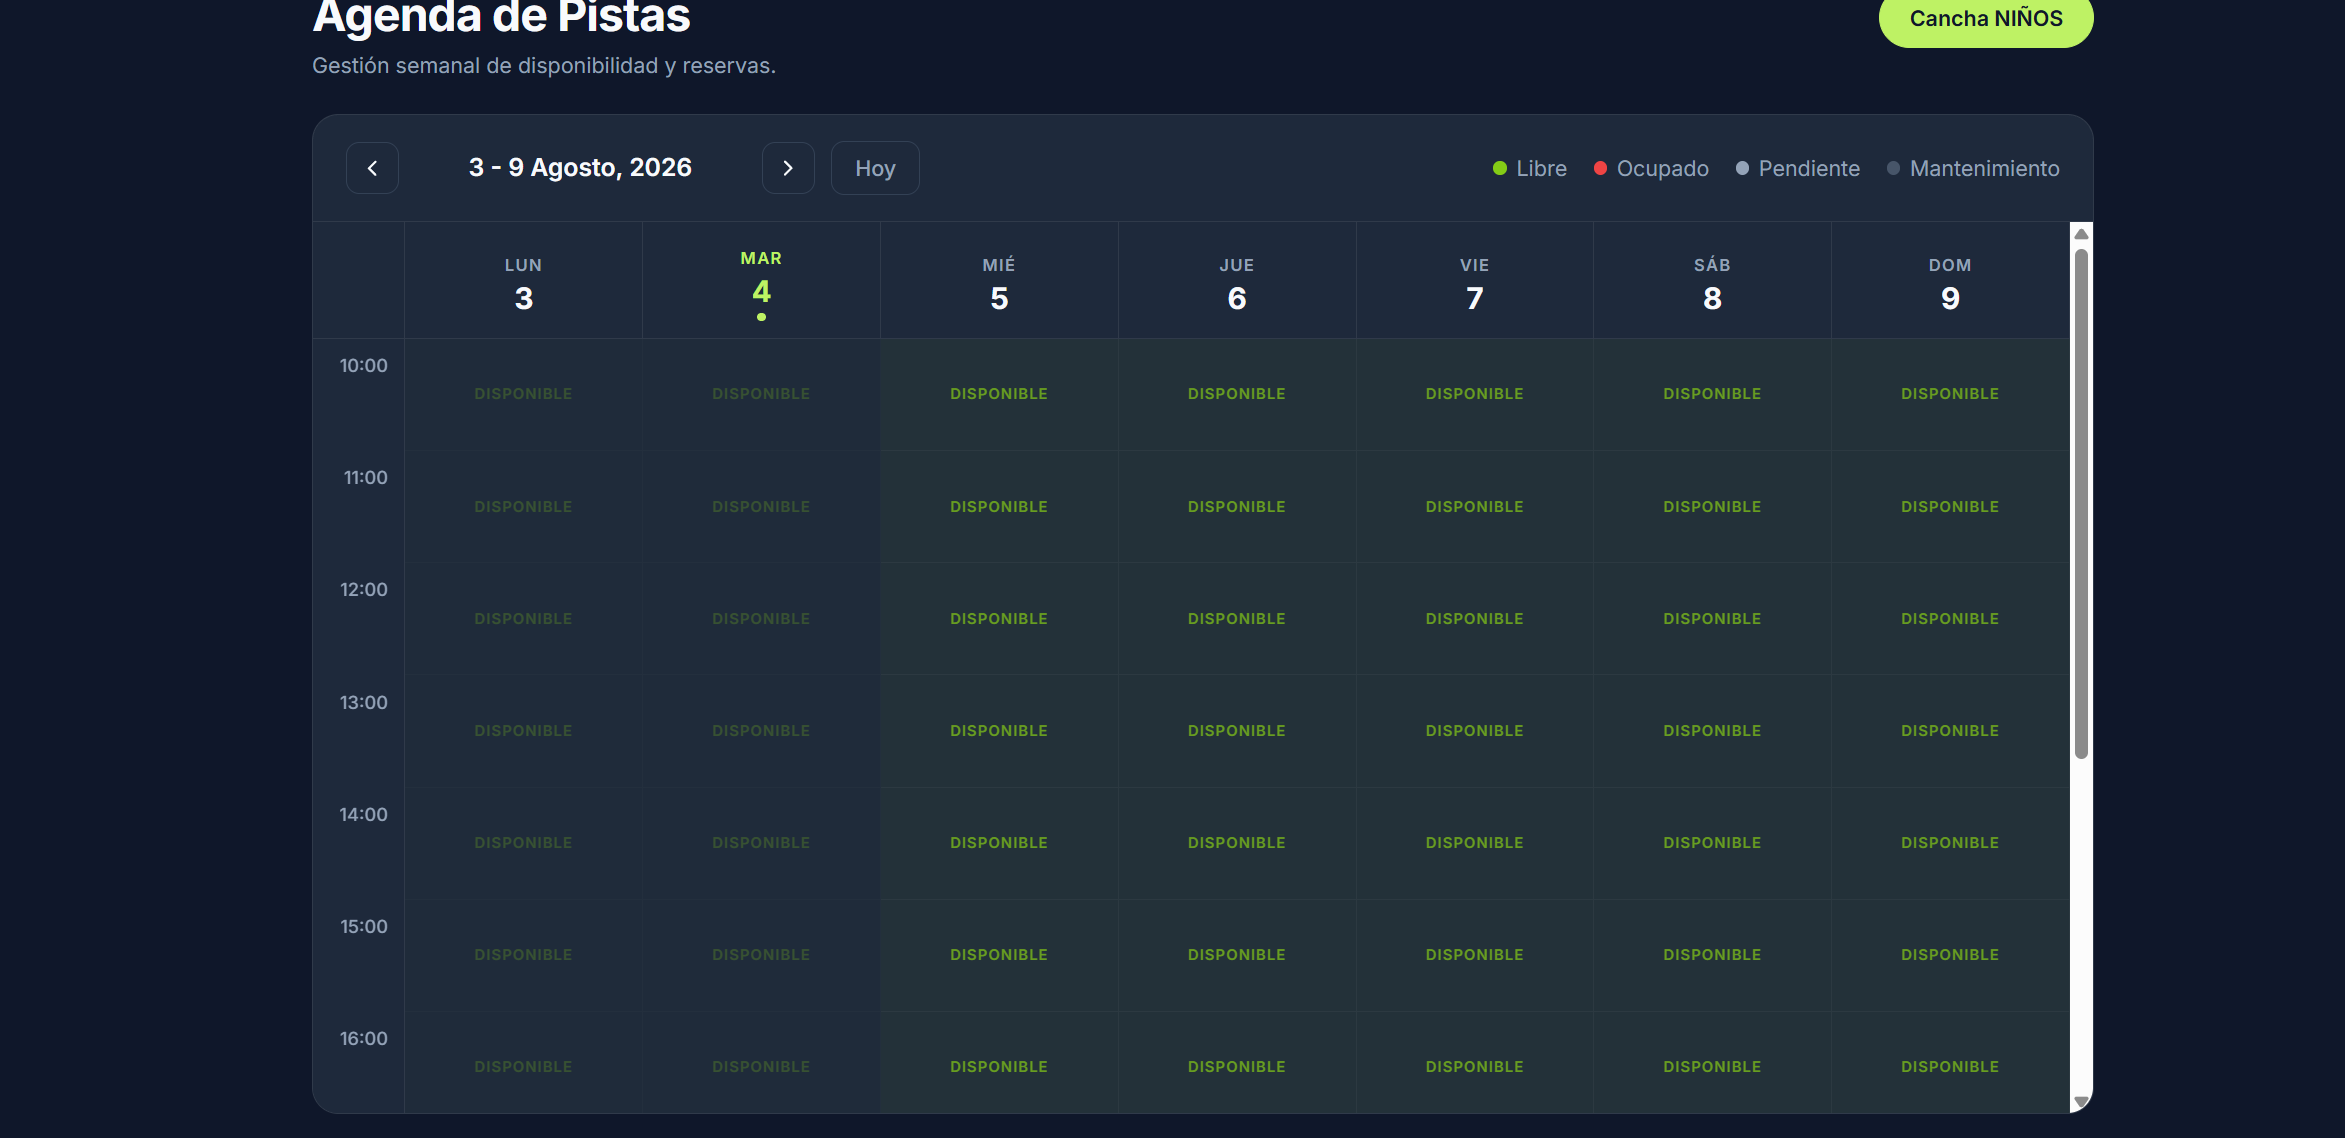Click the Pendiente legend item
Image resolution: width=2345 pixels, height=1138 pixels.
click(1798, 168)
